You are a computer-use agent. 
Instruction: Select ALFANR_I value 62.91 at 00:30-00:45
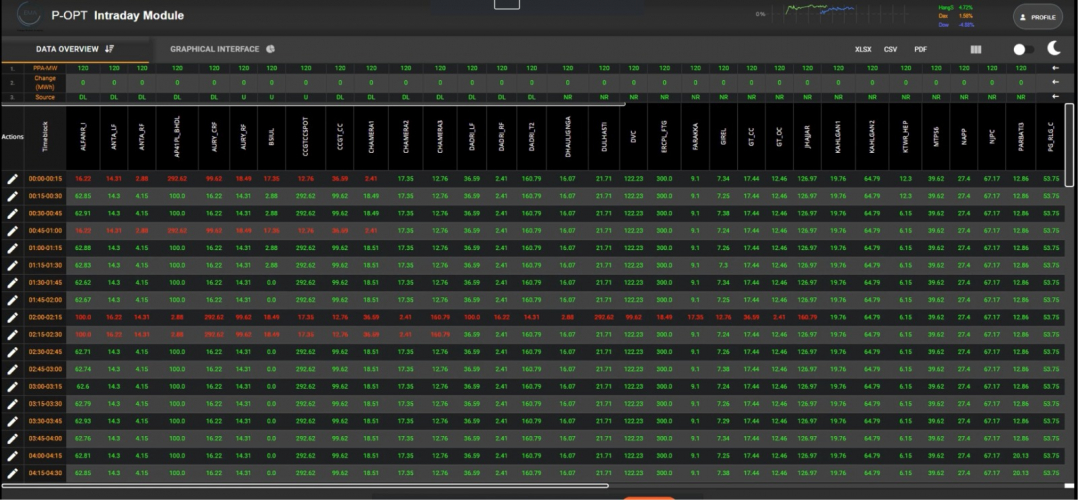(83, 213)
